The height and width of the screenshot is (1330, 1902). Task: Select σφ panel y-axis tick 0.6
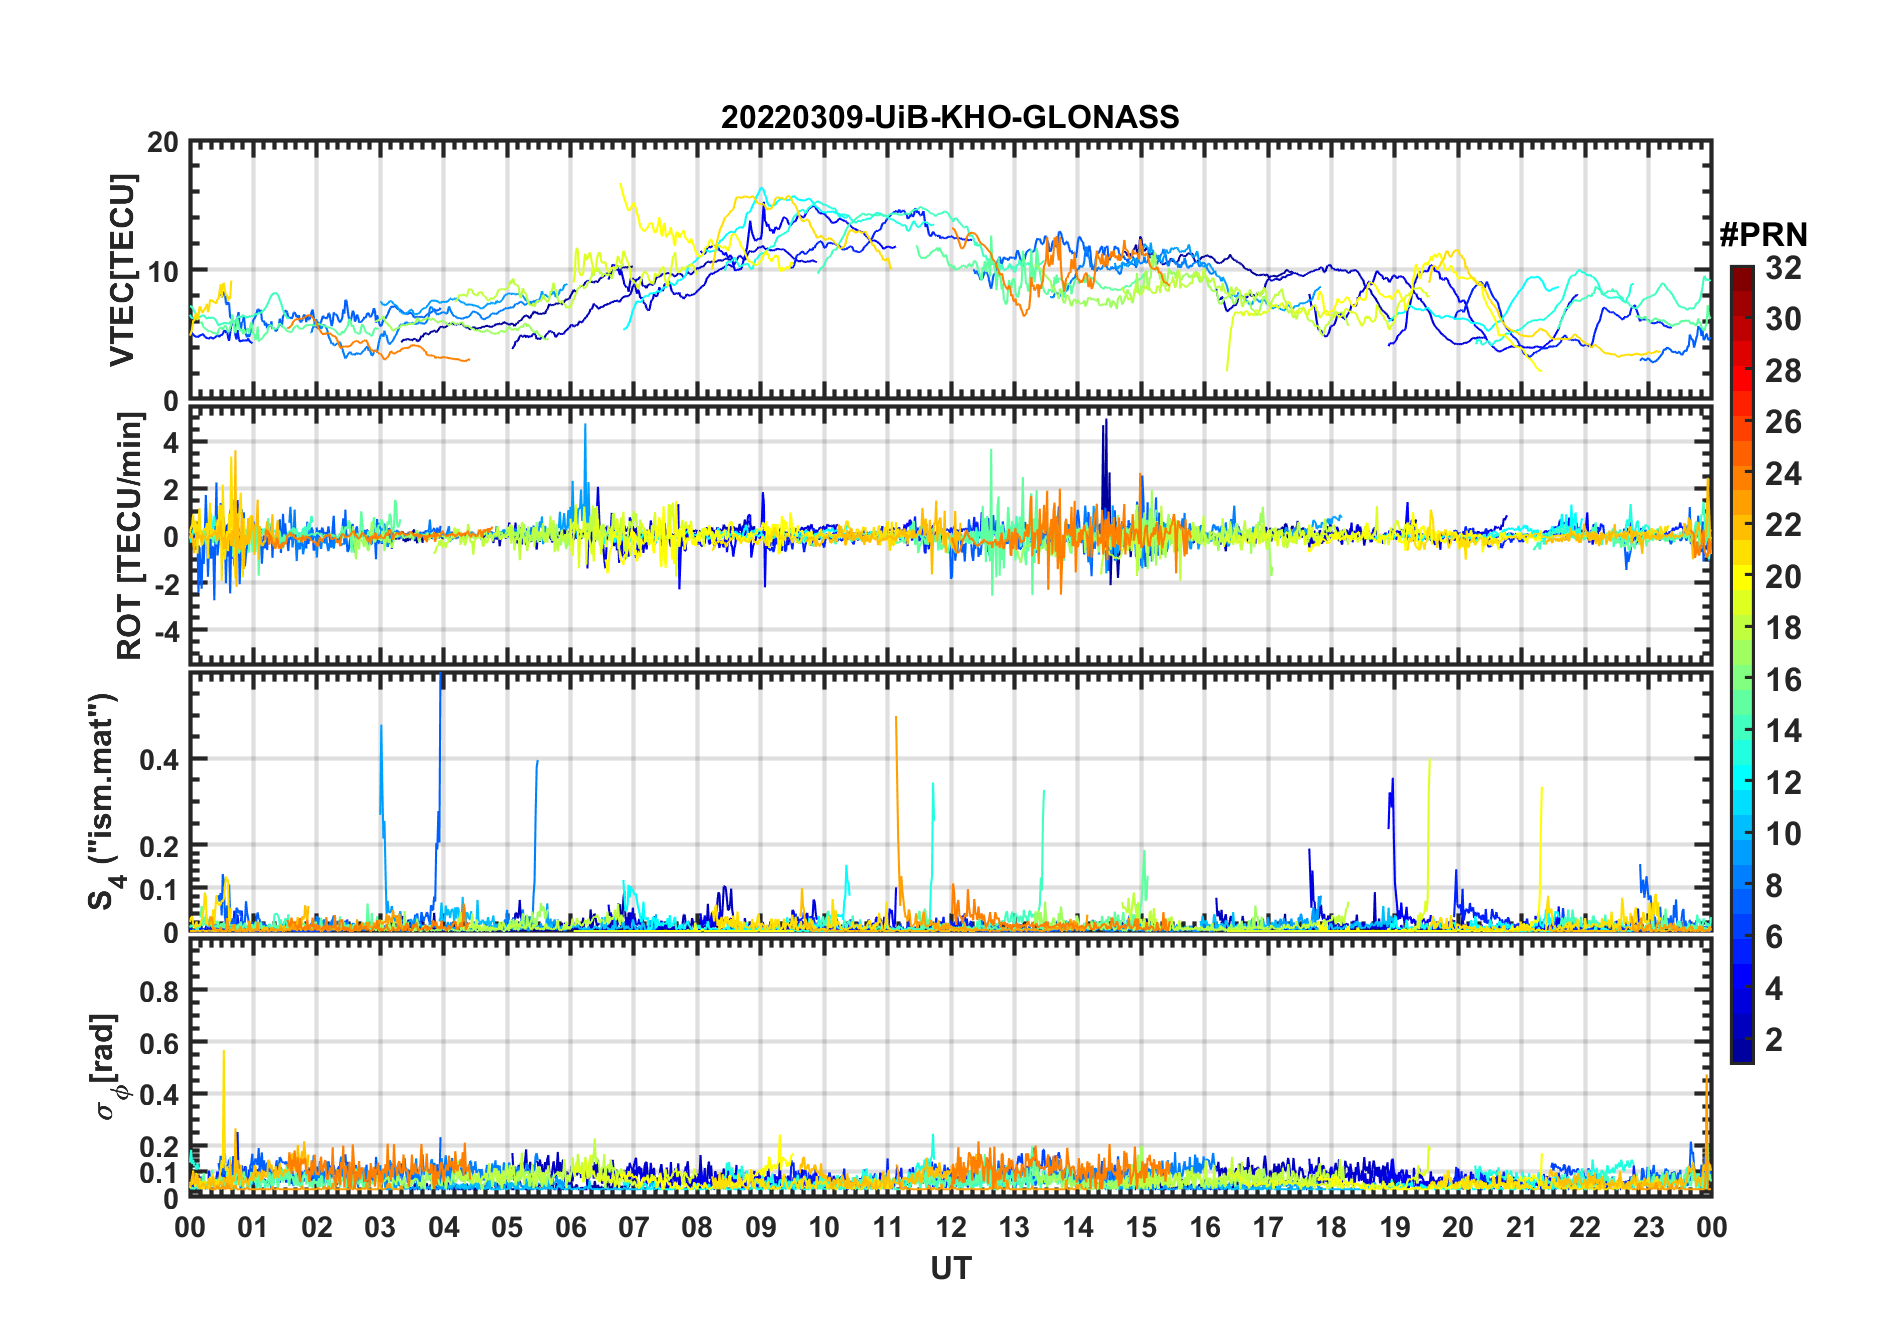pyautogui.click(x=160, y=1043)
